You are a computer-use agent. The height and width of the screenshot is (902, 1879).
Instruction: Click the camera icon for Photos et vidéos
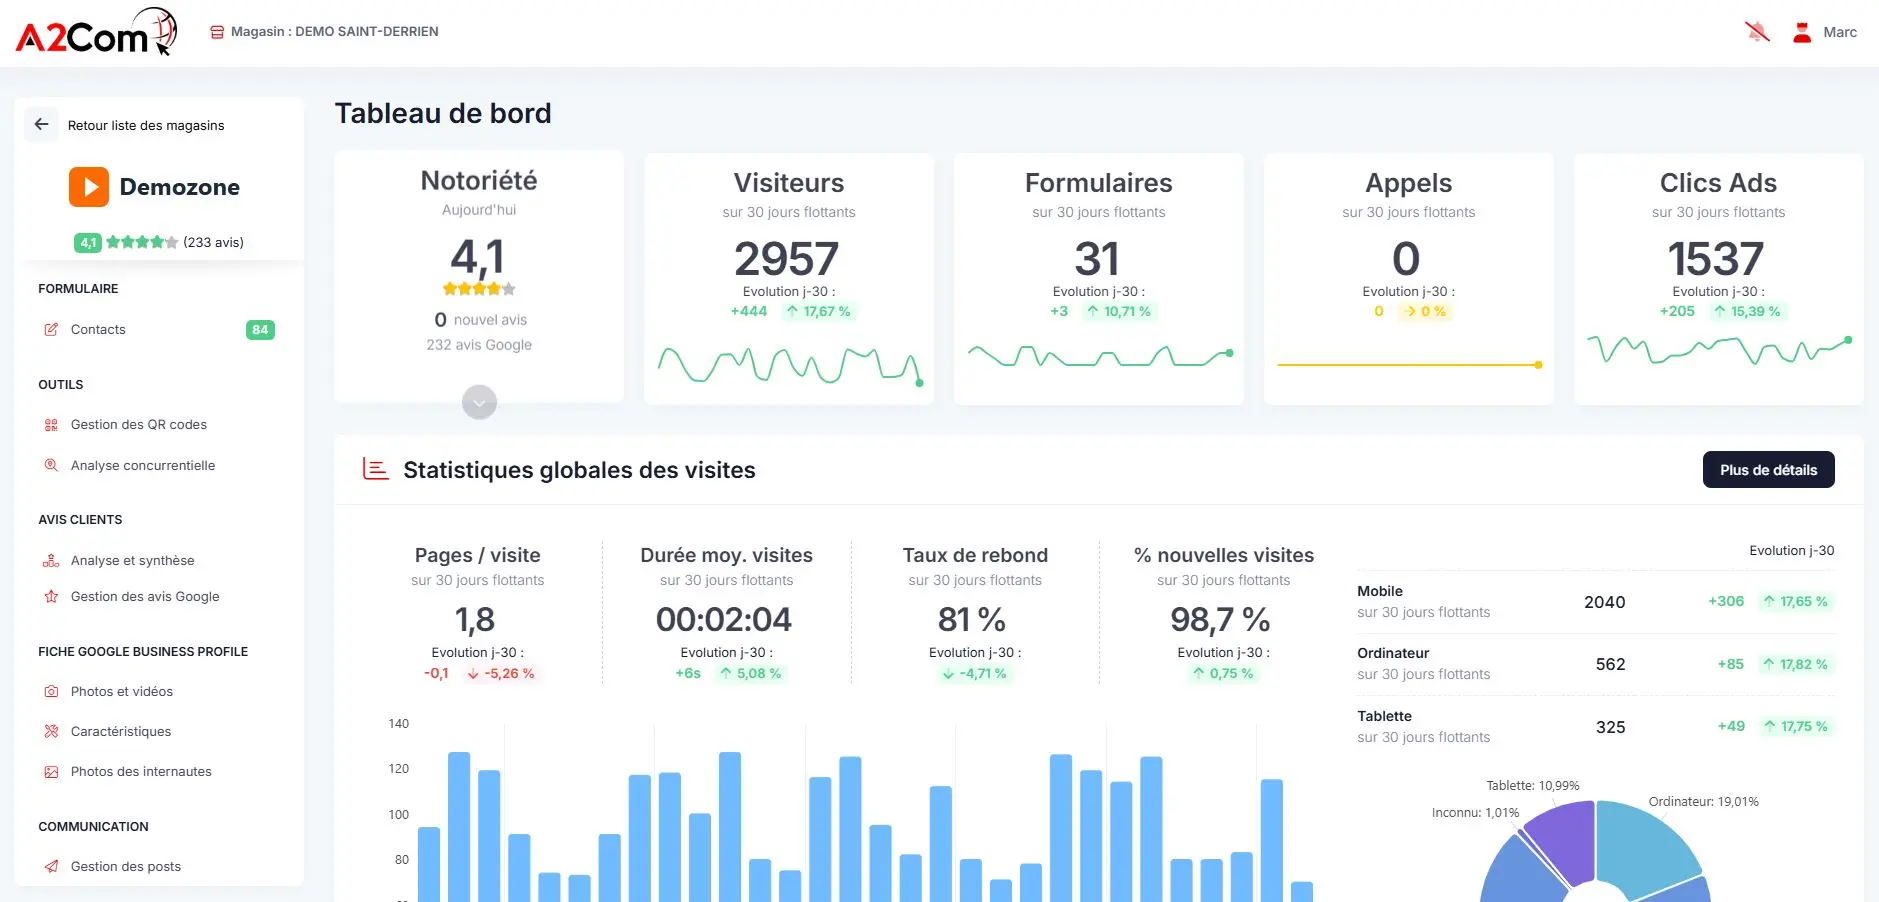pos(51,692)
